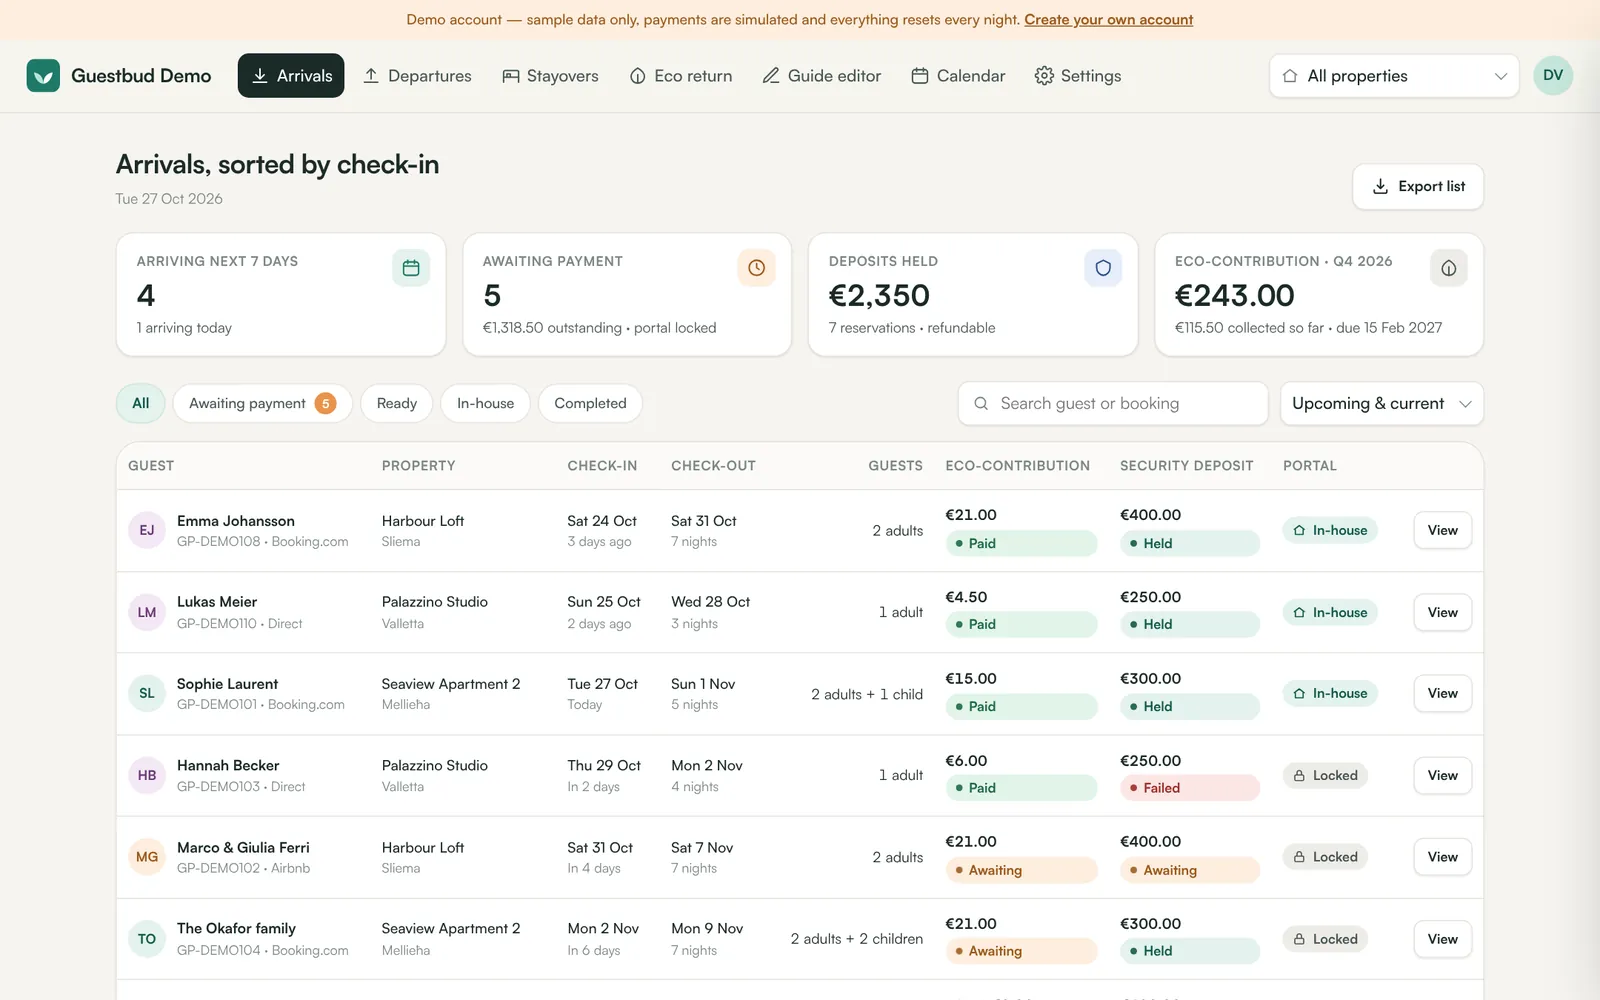The image size is (1600, 1000).
Task: Click the EJ avatar for Emma Johansson
Action: 147,530
